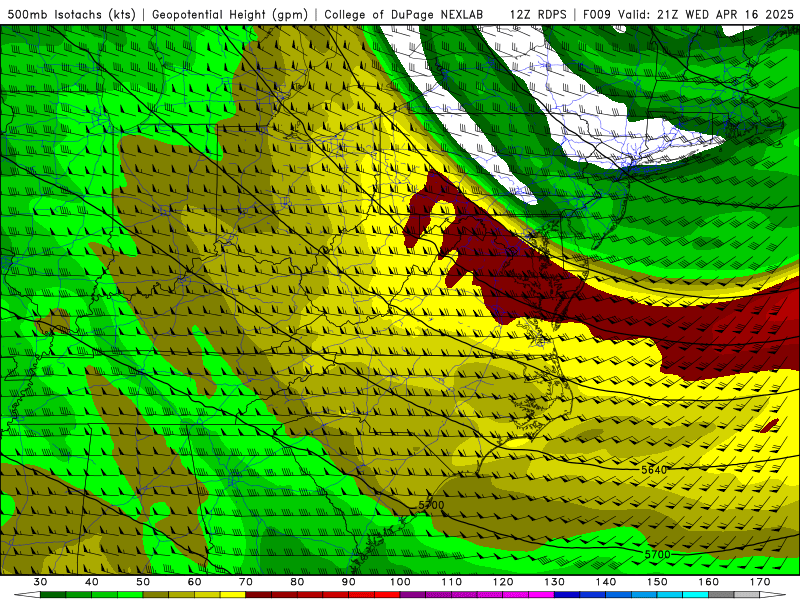Click the 5700 contour label over the Atlantic
Screen dimensions: 800x600
[658, 554]
